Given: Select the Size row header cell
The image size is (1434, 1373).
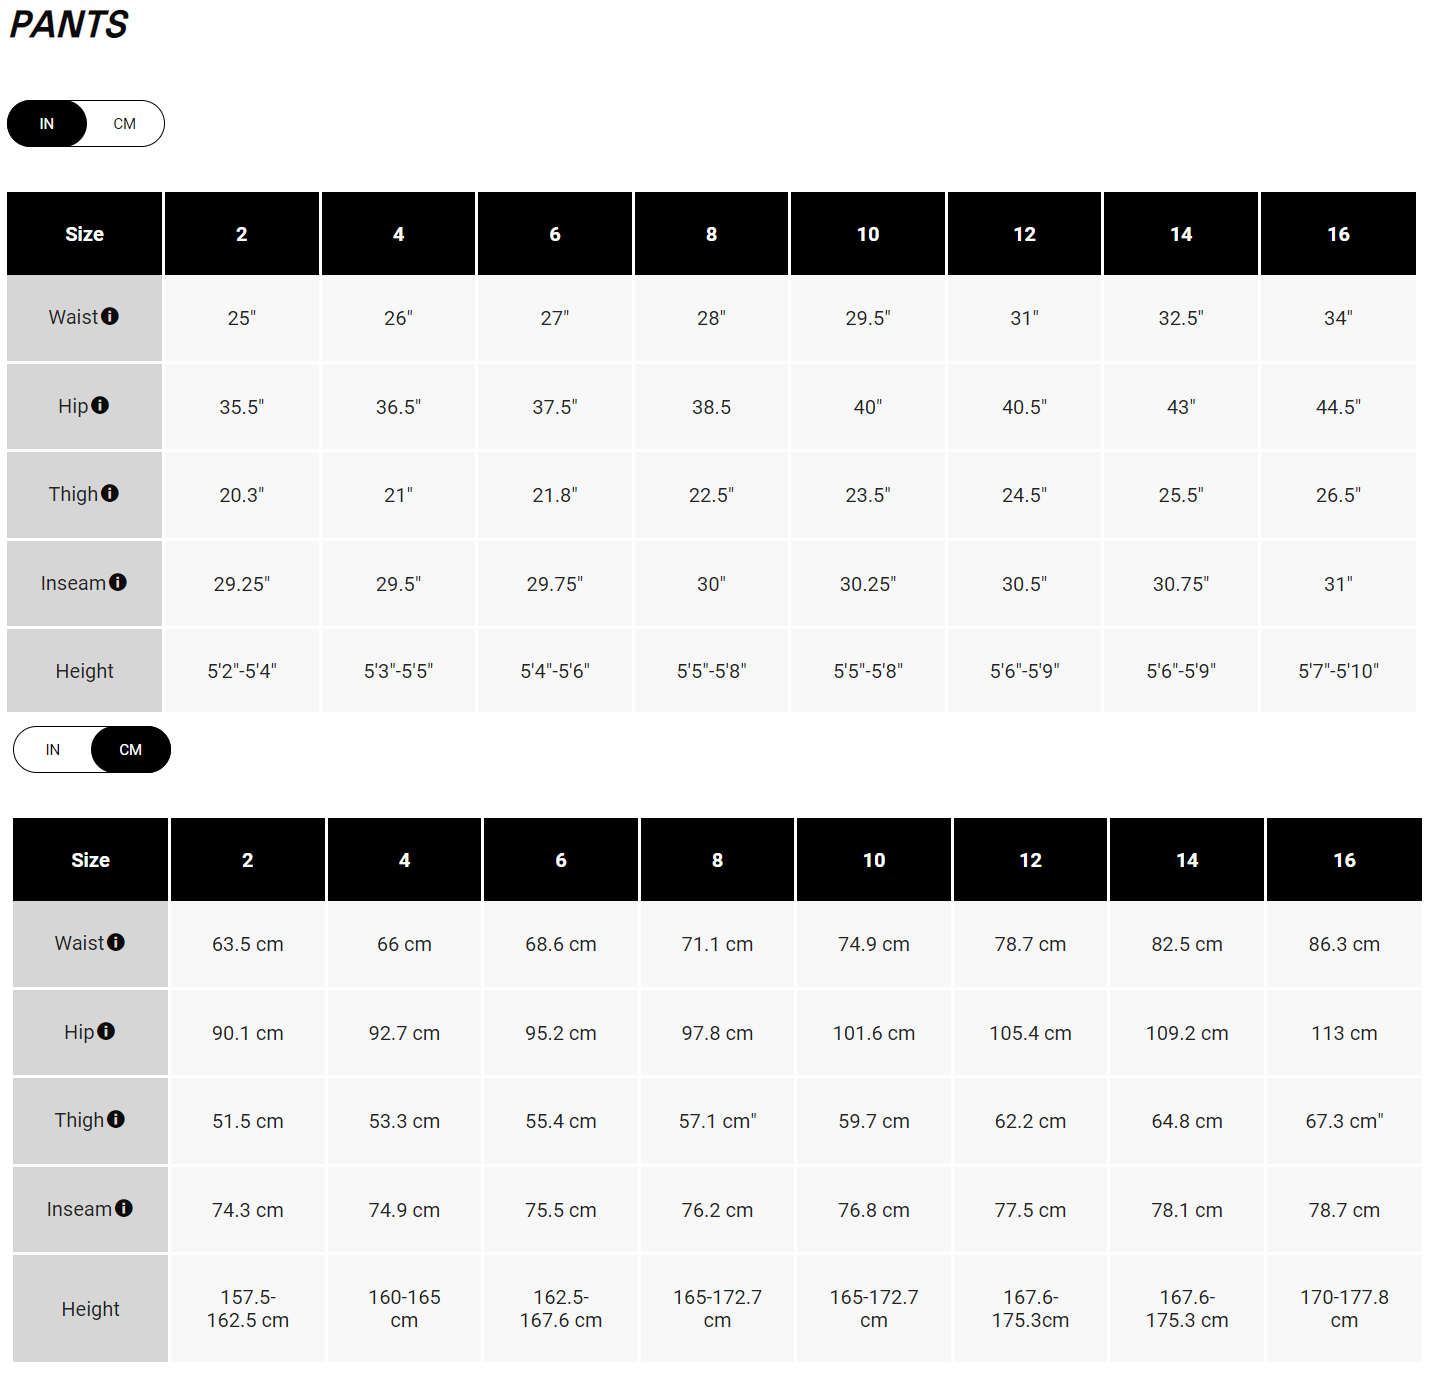Looking at the screenshot, I should [84, 233].
